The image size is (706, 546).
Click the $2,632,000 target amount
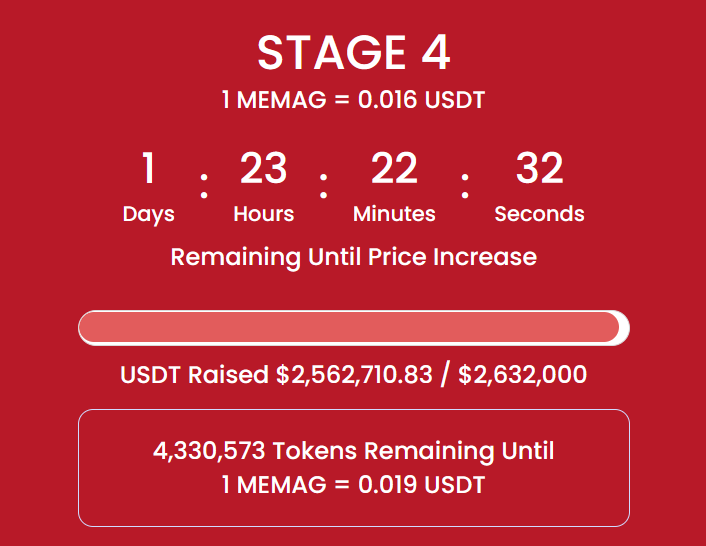click(523, 375)
